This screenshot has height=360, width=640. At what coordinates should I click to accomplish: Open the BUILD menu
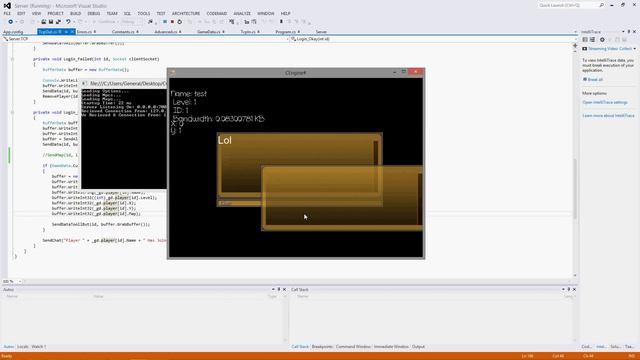coord(76,13)
